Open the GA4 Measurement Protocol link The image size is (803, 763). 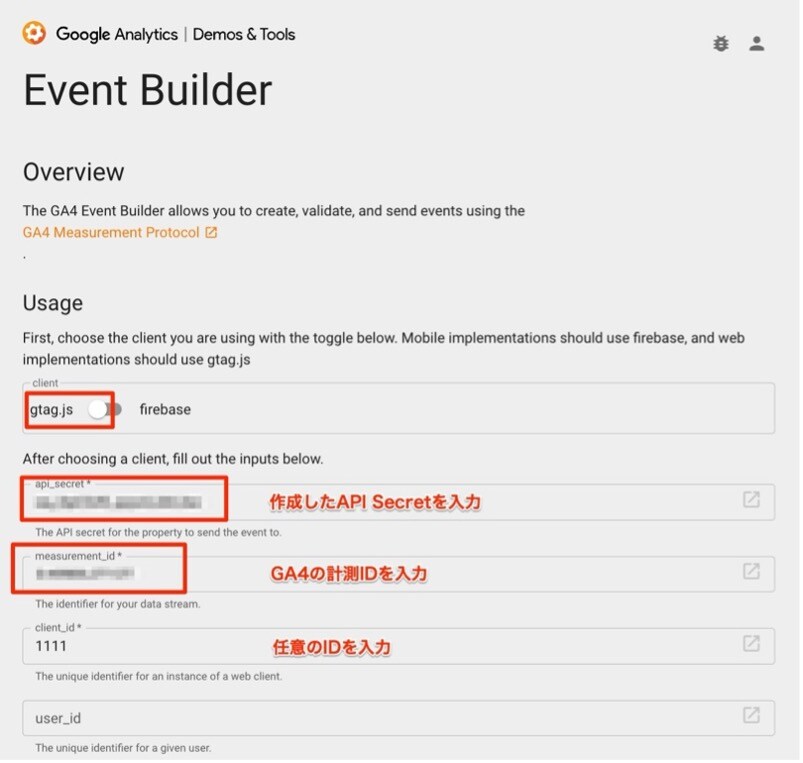tap(110, 233)
